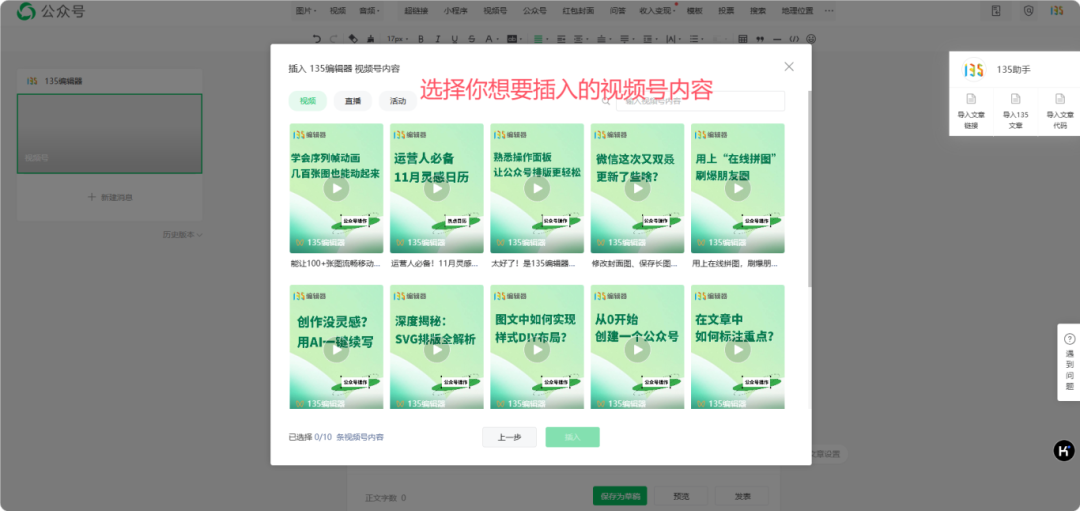Open the 收入变现 dropdown in insert bar
The image size is (1080, 511).
(x=657, y=11)
